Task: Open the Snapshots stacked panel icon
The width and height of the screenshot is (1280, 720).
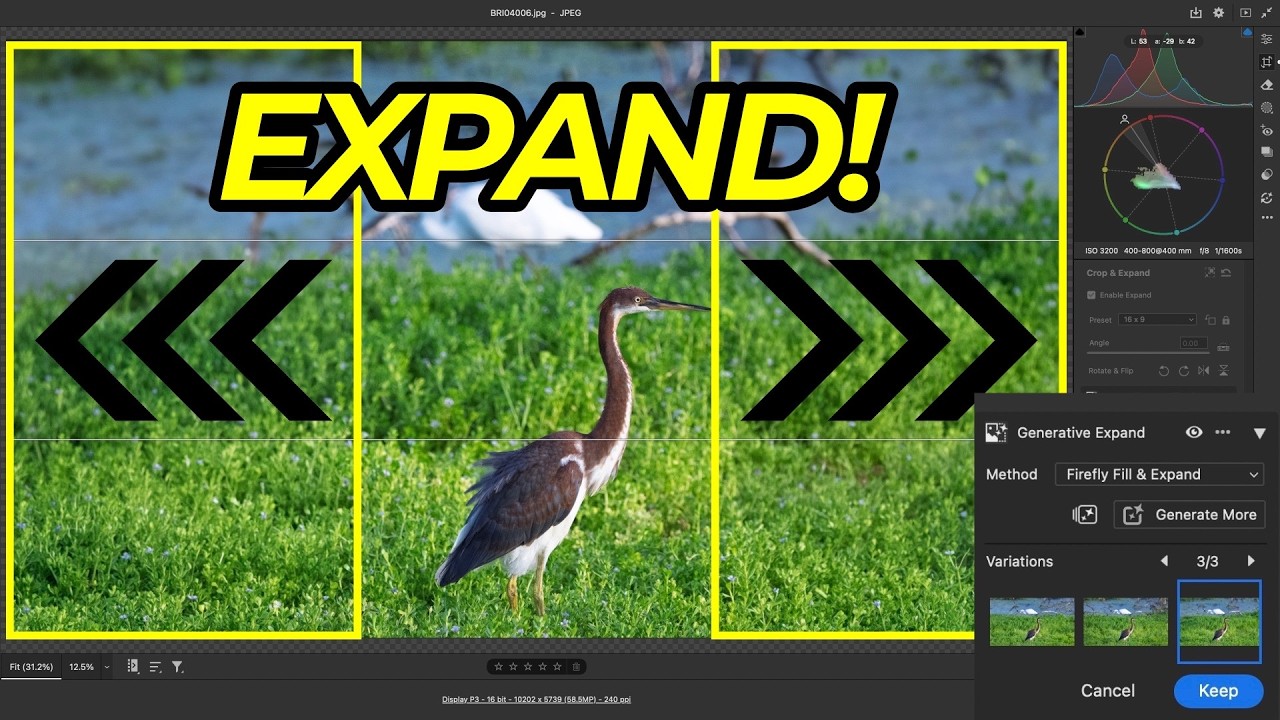Action: [1267, 152]
